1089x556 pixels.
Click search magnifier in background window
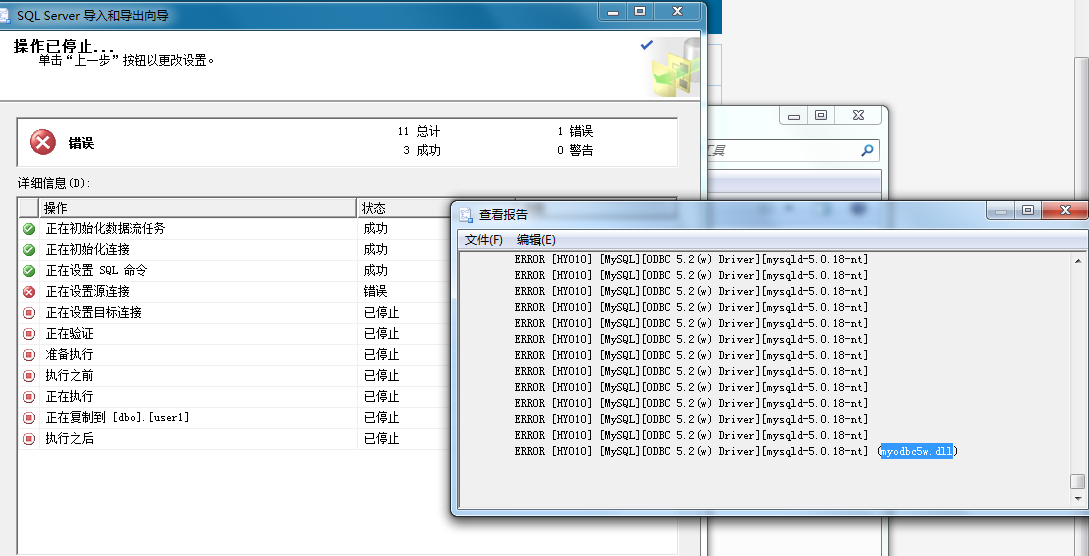(867, 150)
